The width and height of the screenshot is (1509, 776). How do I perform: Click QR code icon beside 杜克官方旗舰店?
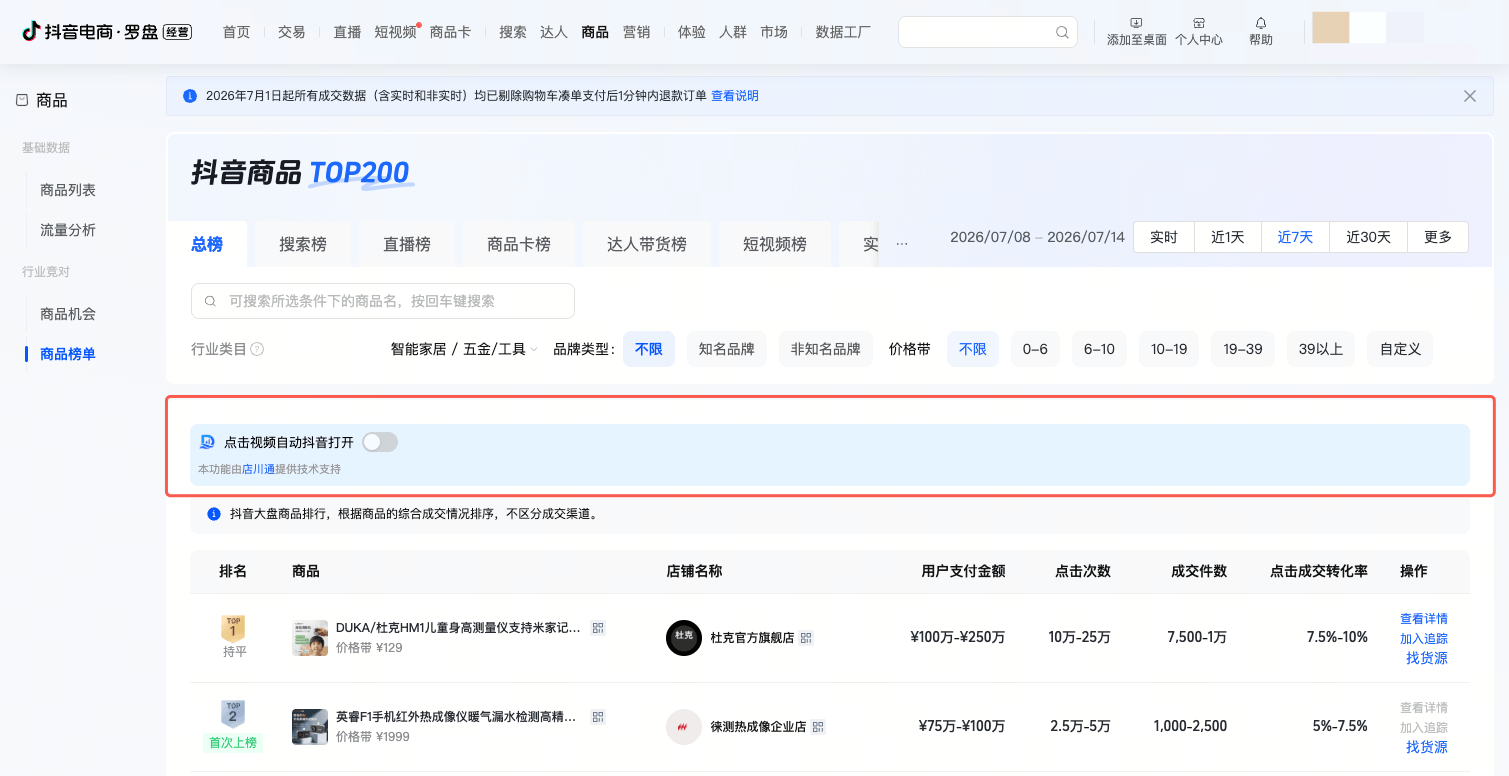[806, 638]
